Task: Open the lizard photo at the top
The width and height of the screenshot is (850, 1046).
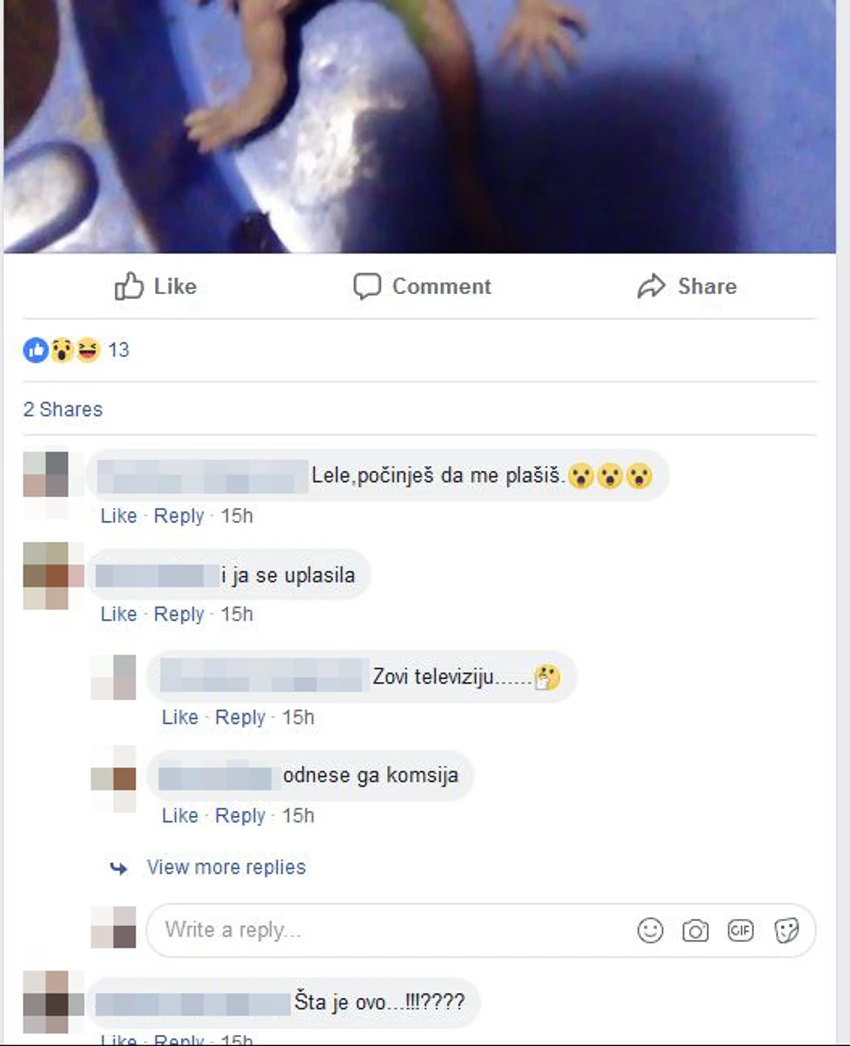Action: 420,126
